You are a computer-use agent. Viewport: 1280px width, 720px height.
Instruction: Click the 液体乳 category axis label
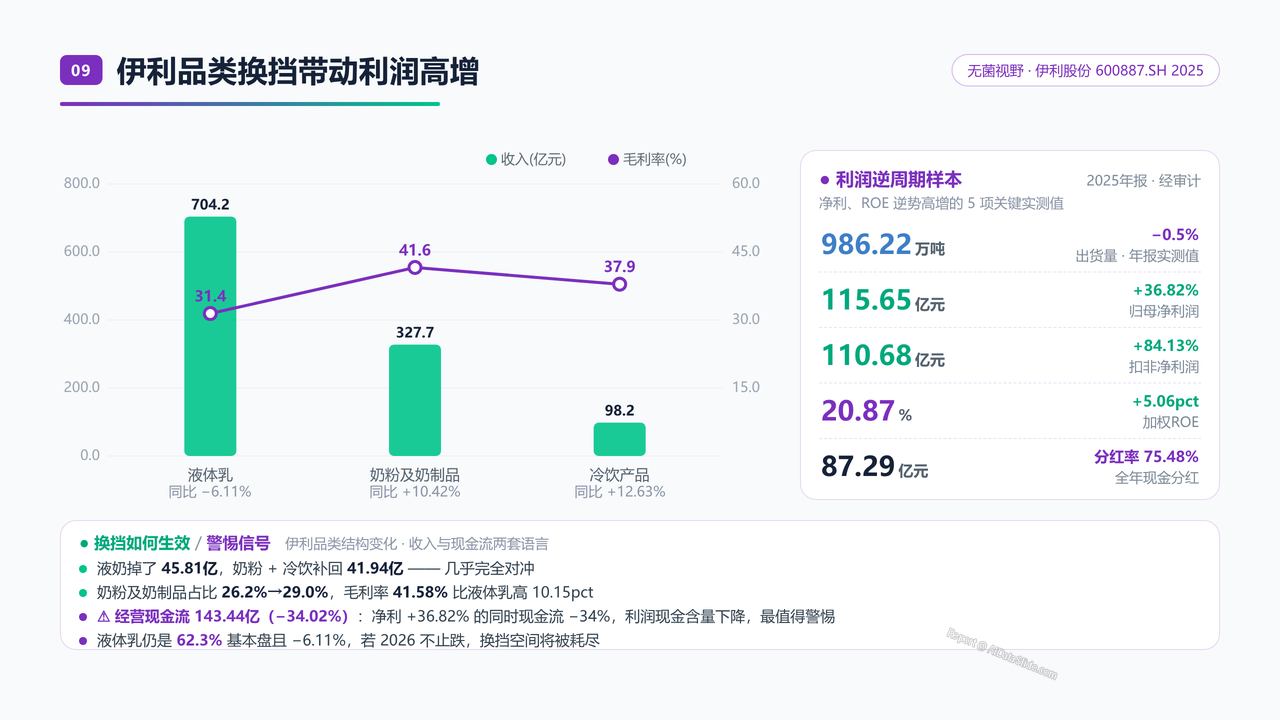[210, 474]
